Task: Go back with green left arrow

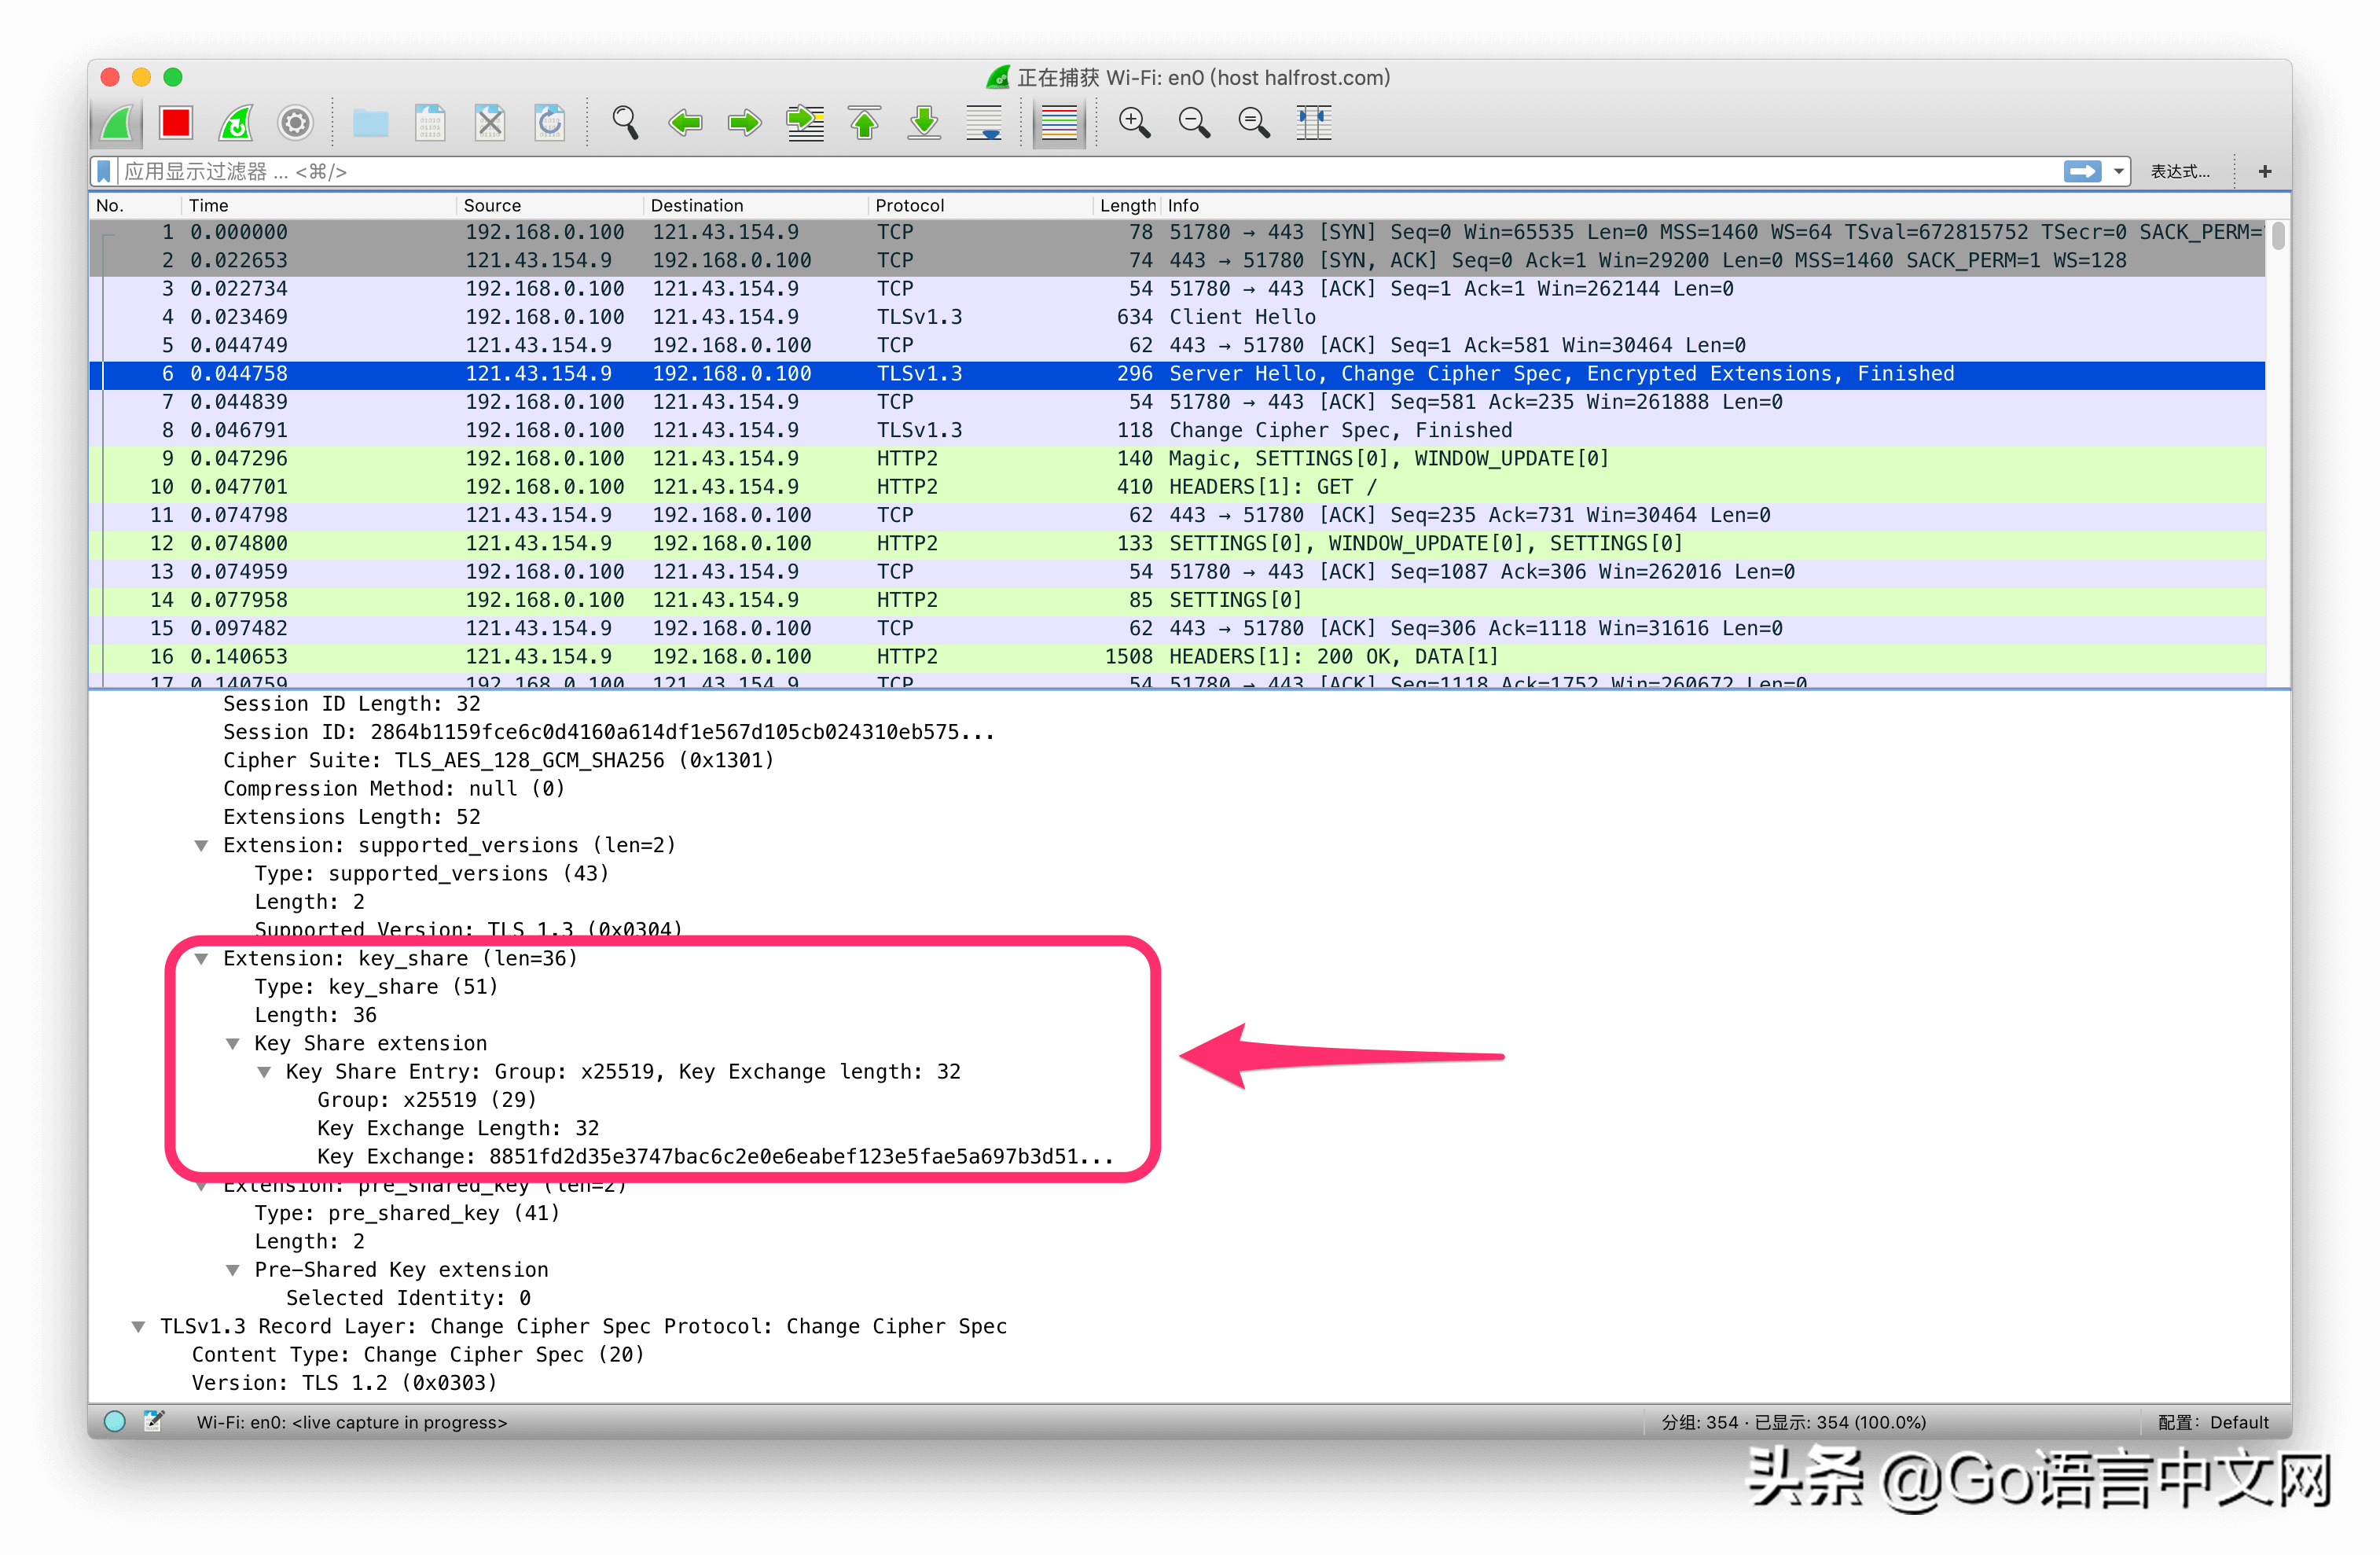Action: [x=685, y=123]
